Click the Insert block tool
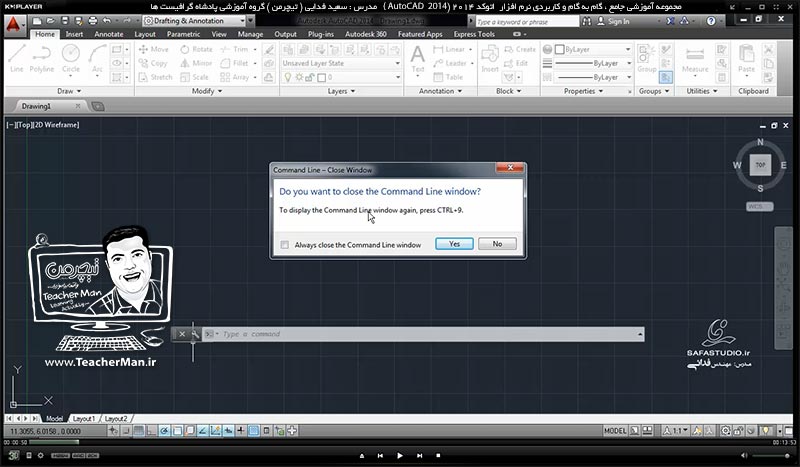 489,59
